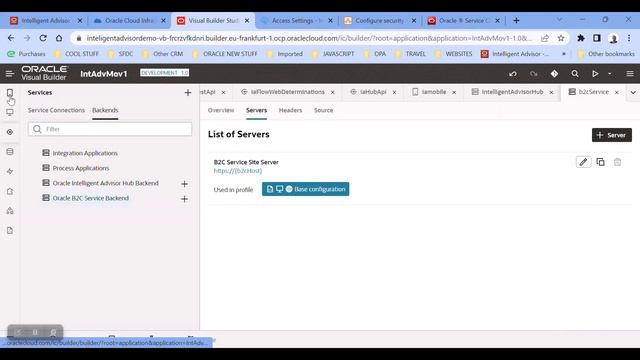Expand the editor tabs overflow chevron
Viewport: 640px width, 360px height.
(633, 93)
